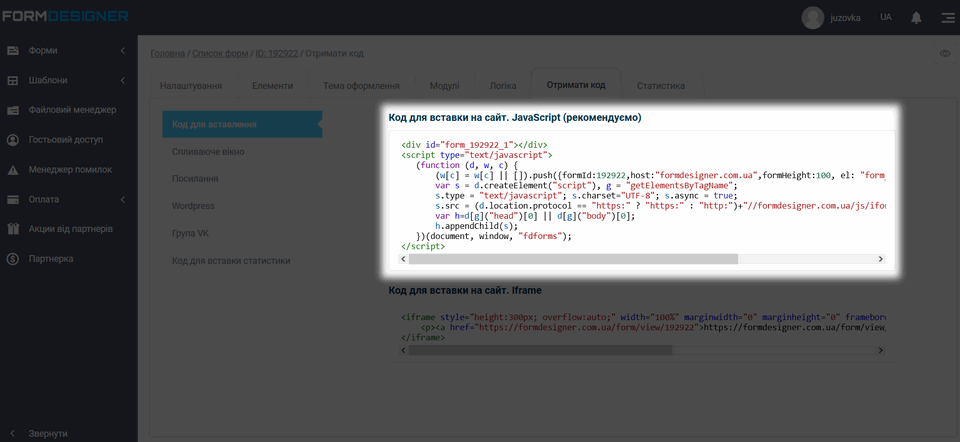Image resolution: width=960 pixels, height=442 pixels.
Task: Open notifications bell icon
Action: (916, 18)
